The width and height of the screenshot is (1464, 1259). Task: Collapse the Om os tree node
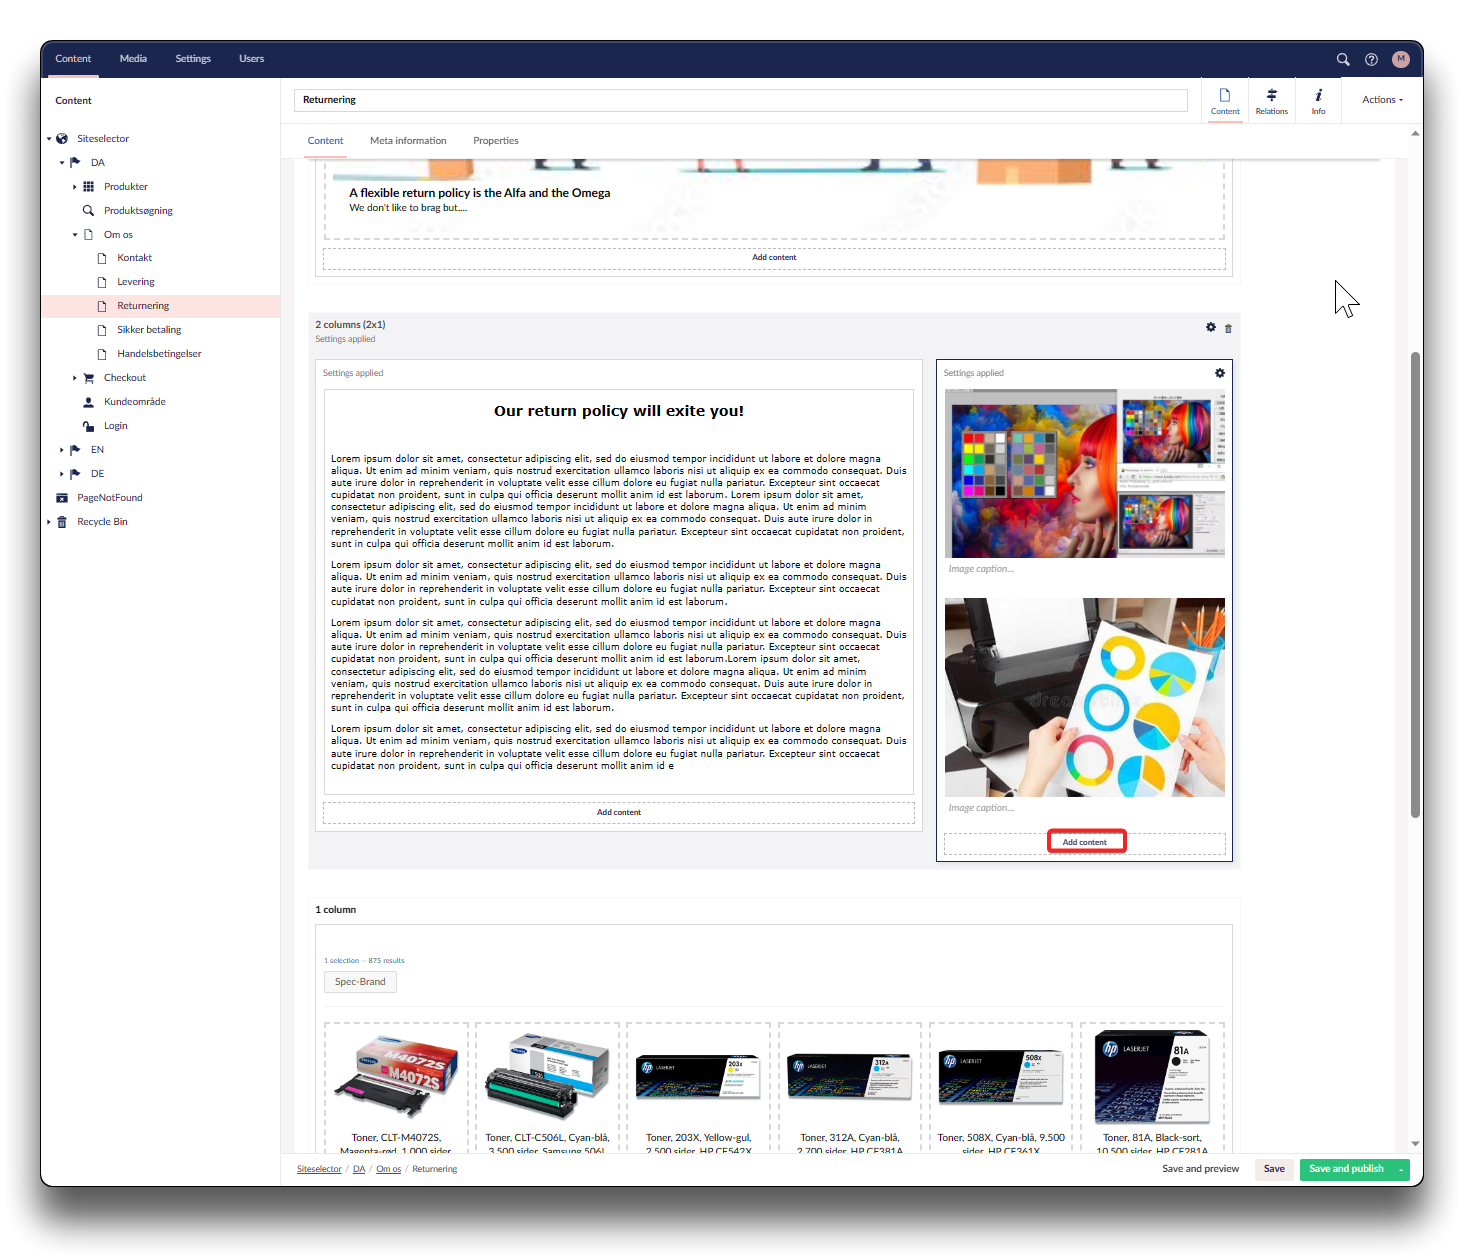click(x=75, y=235)
